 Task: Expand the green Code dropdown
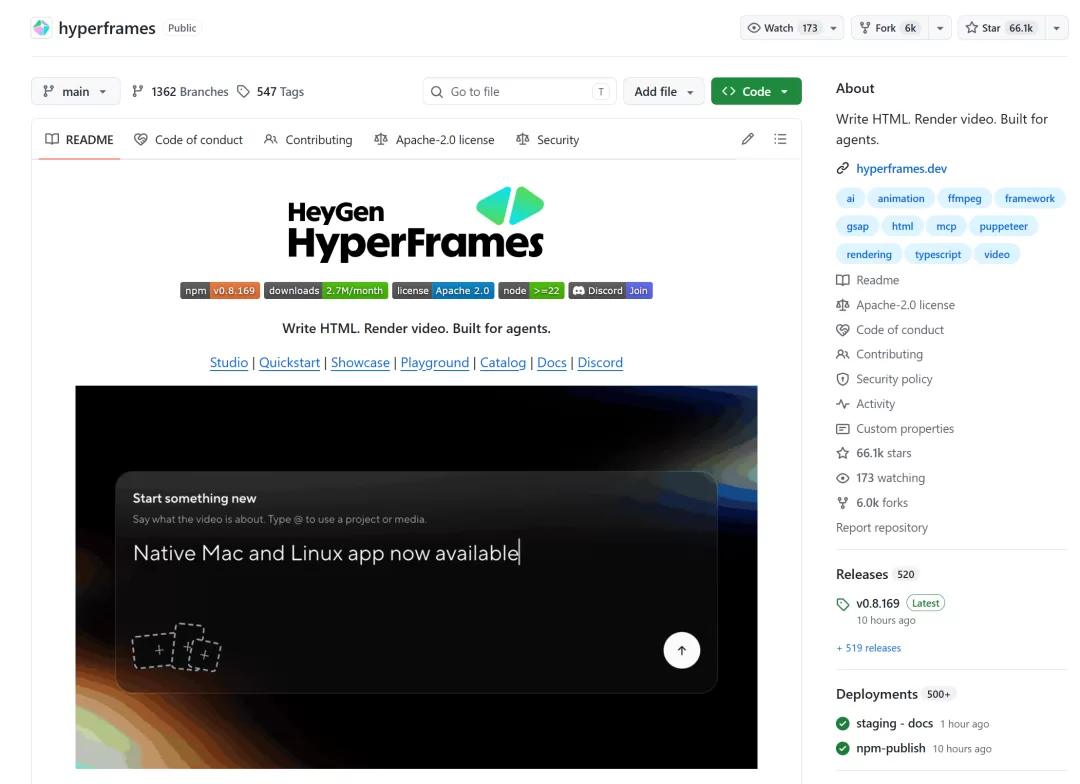(756, 92)
